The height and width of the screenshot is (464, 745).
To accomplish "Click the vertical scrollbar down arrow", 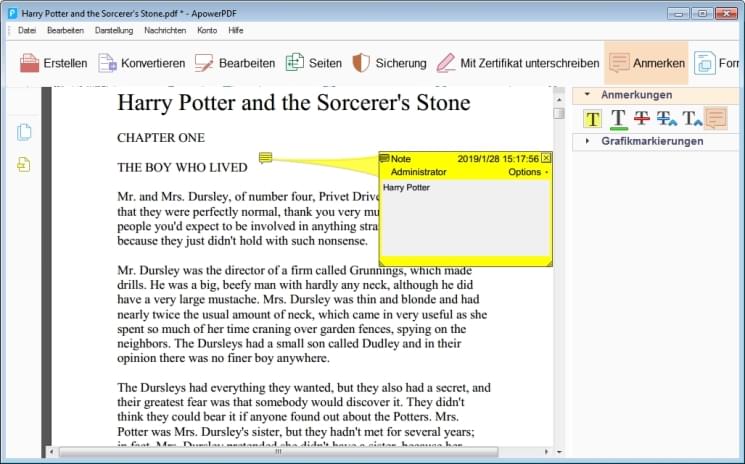I will pyautogui.click(x=559, y=439).
